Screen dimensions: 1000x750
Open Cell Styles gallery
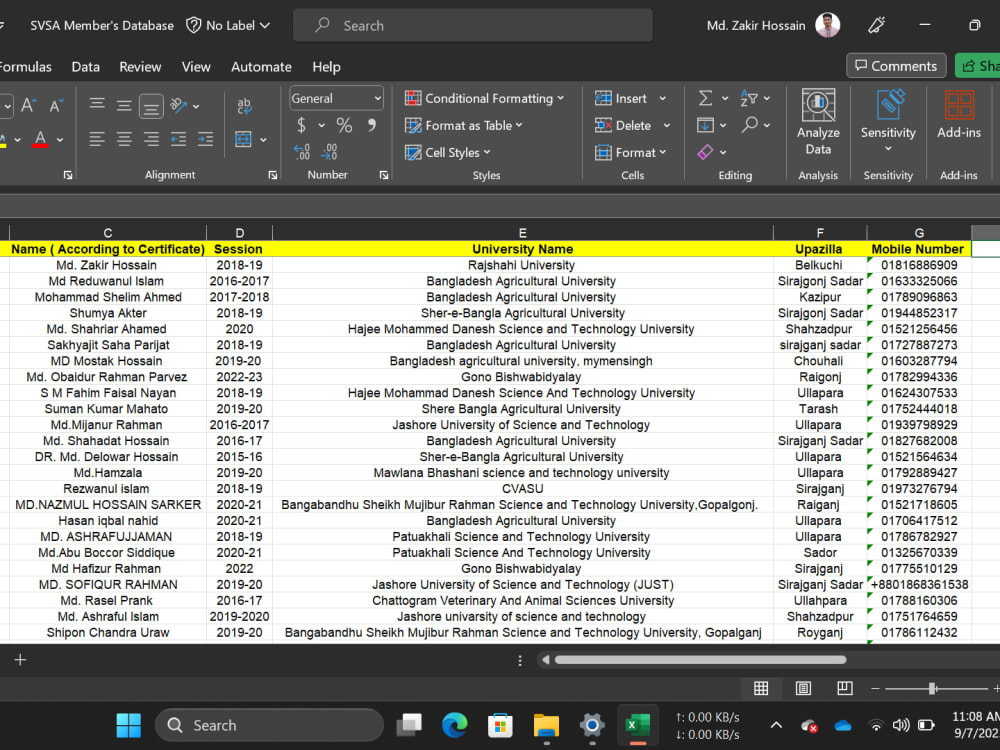click(448, 152)
